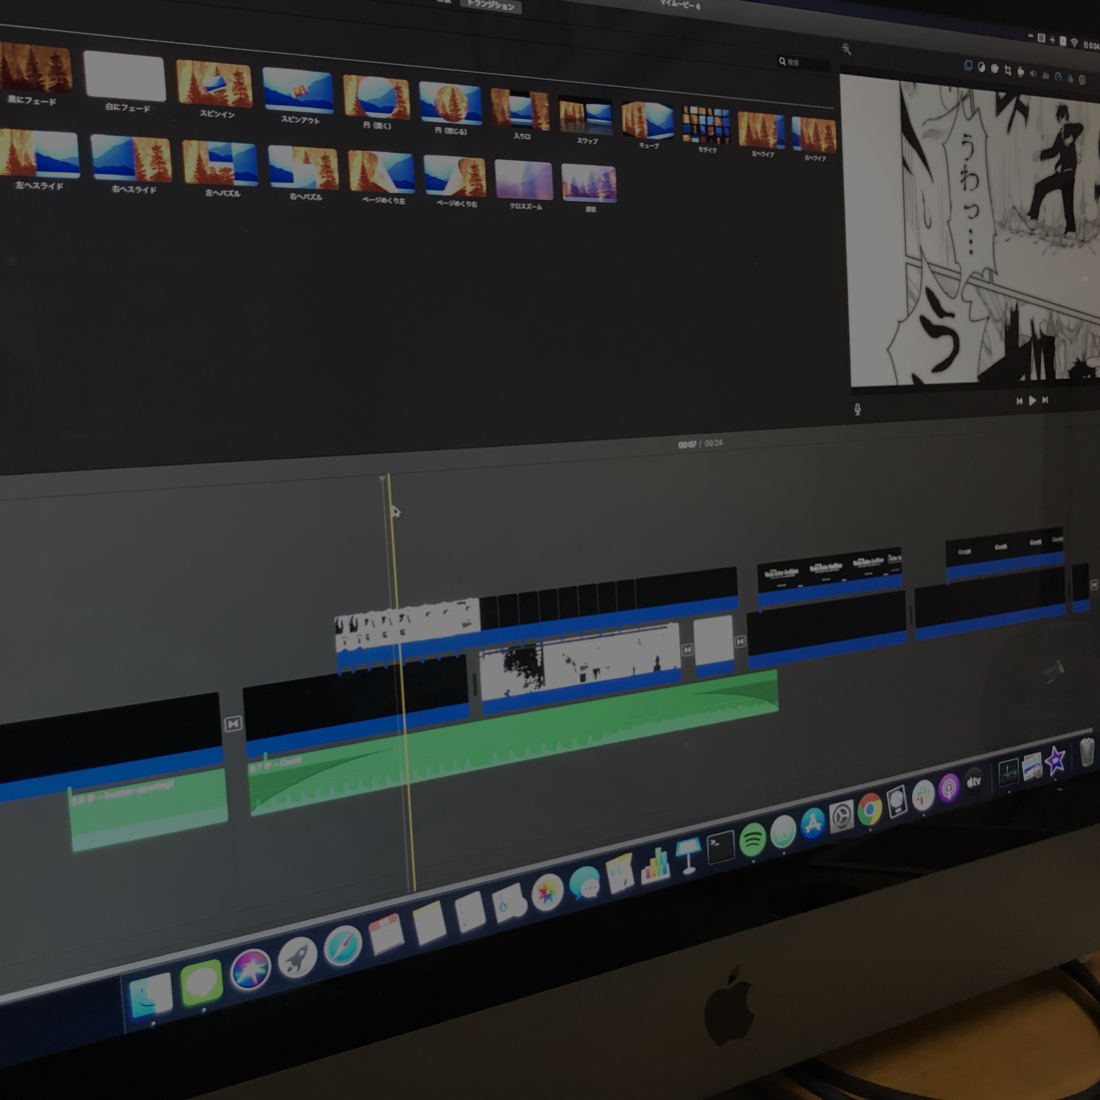1100x1100 pixels.
Task: Open App Store from the Dock
Action: coord(812,824)
